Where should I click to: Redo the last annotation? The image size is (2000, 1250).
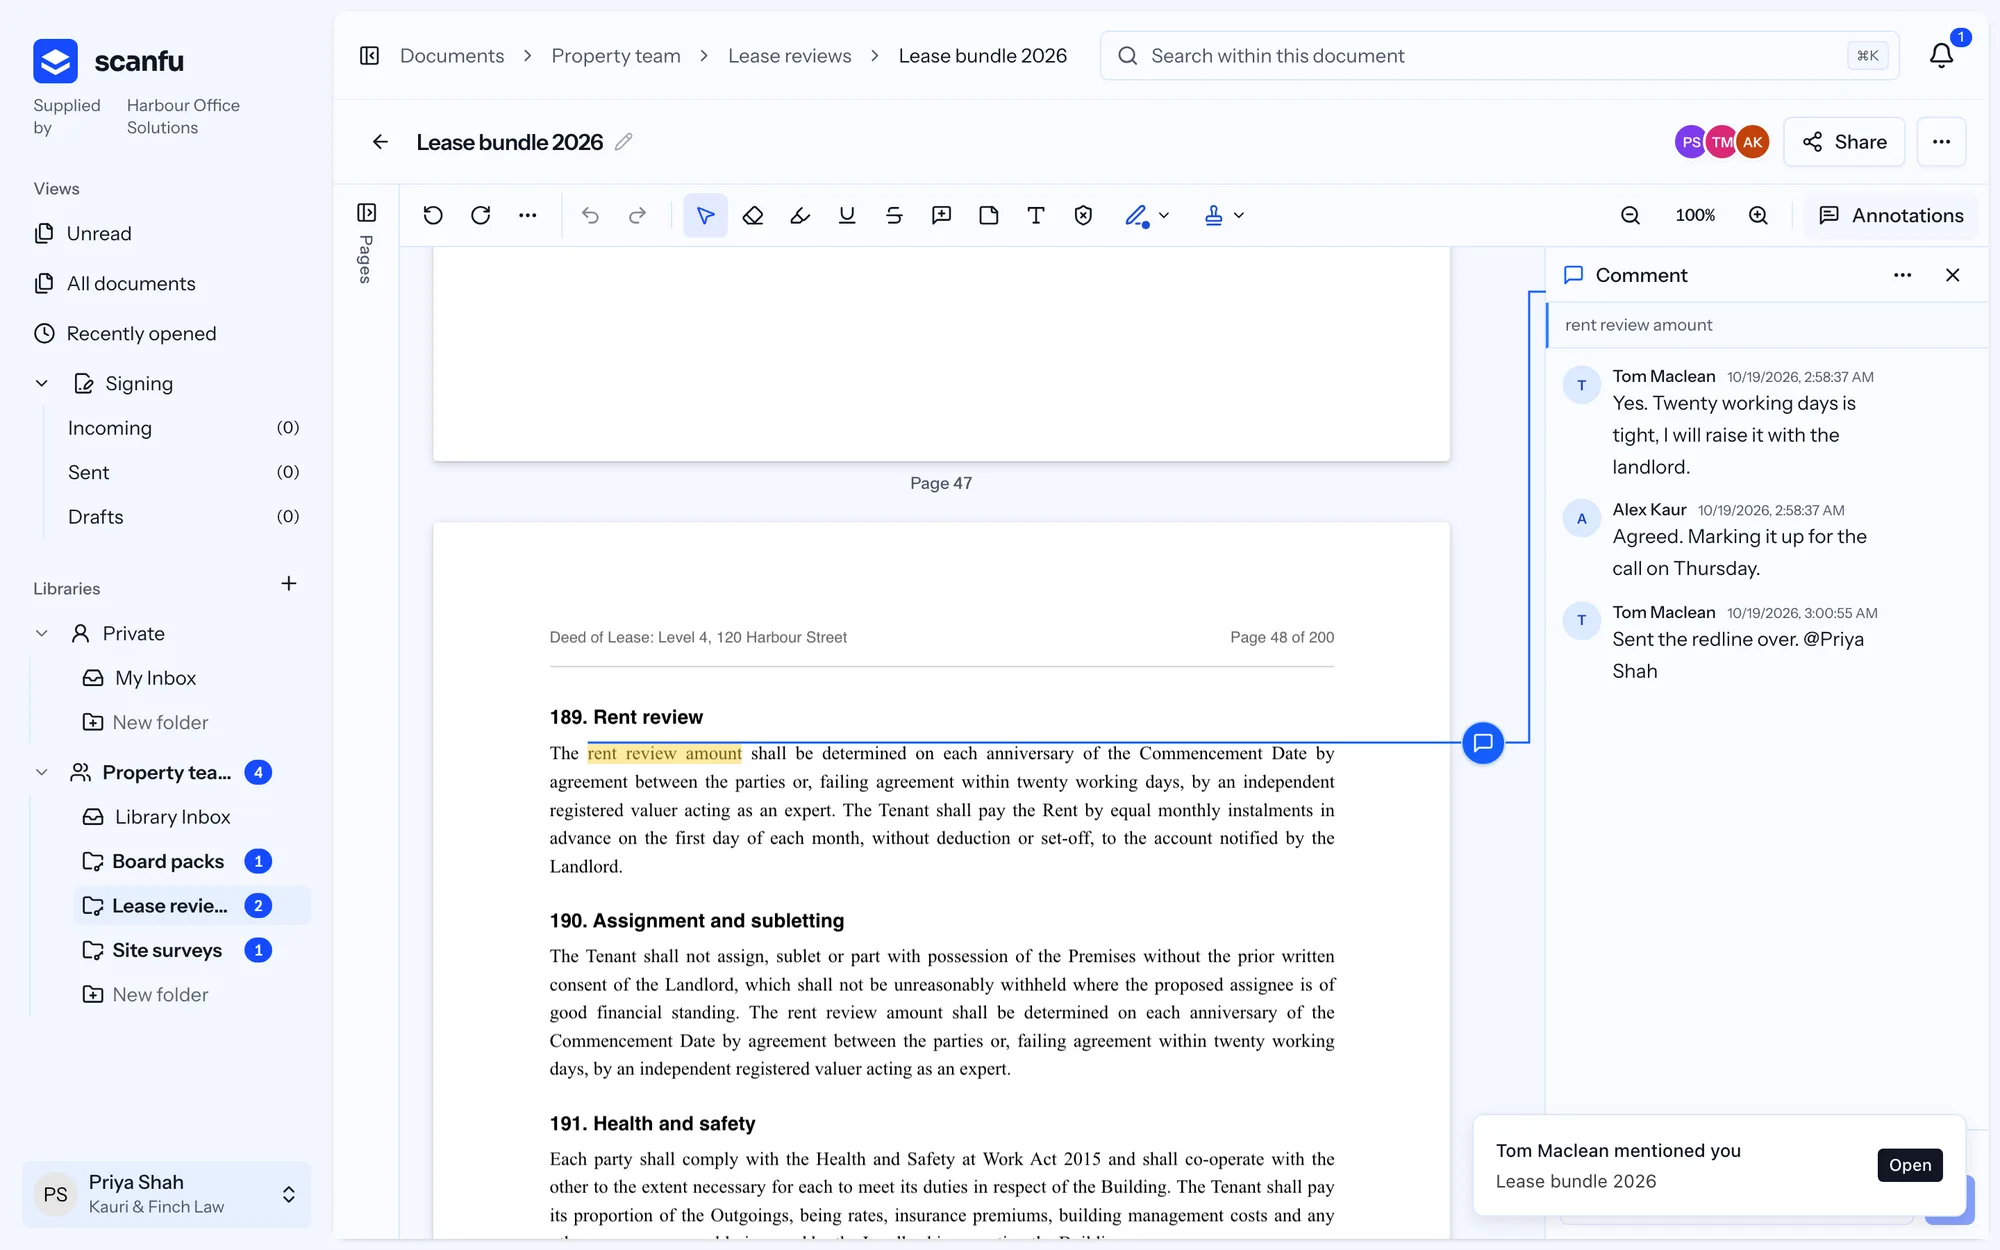[x=637, y=215]
